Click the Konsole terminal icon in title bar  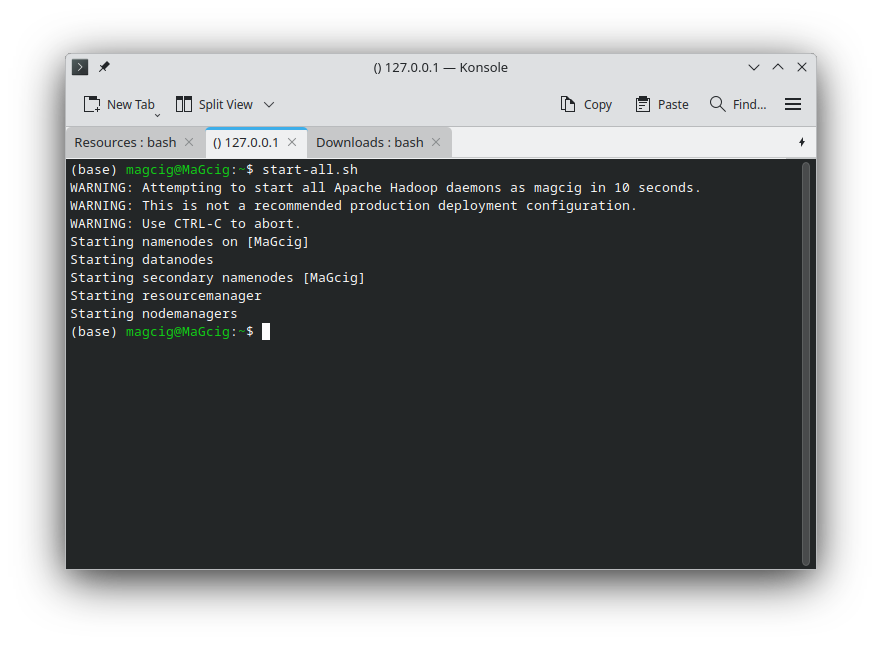80,68
